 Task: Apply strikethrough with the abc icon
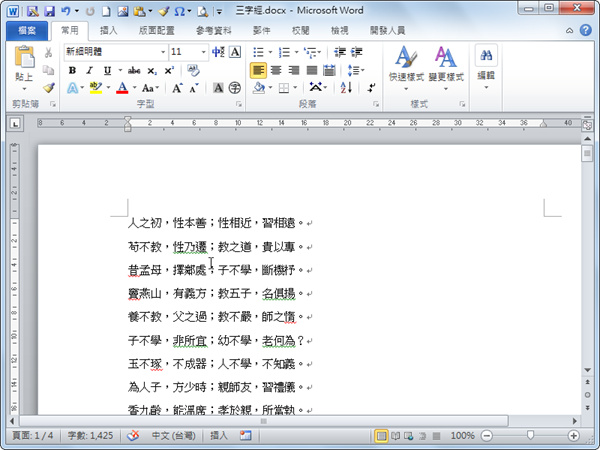pyautogui.click(x=134, y=70)
